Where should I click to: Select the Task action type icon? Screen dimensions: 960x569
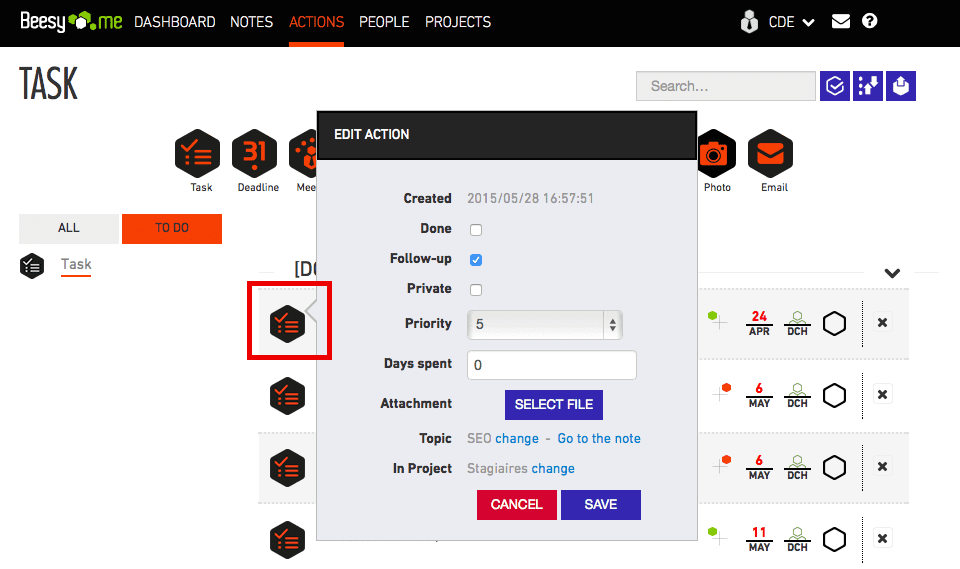click(197, 153)
